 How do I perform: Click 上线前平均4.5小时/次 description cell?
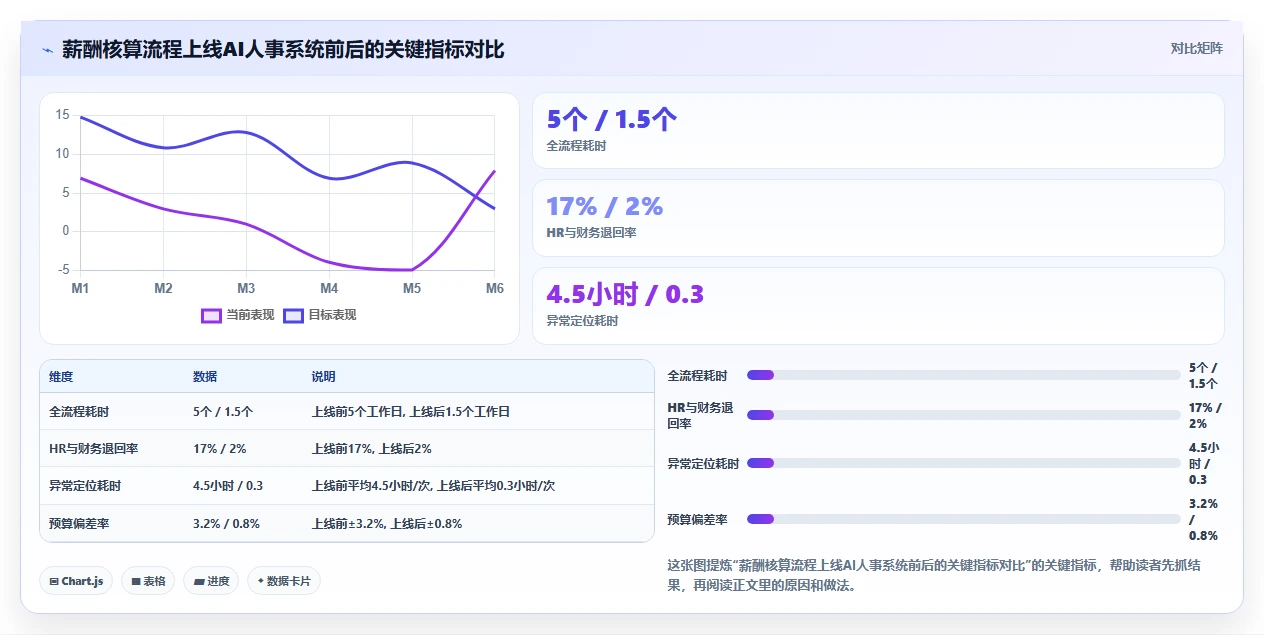click(x=433, y=486)
